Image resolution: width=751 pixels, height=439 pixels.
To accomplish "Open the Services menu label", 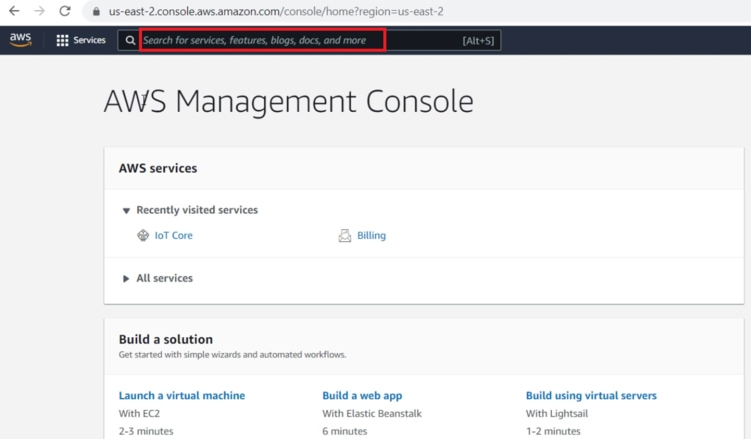I will pyautogui.click(x=90, y=40).
